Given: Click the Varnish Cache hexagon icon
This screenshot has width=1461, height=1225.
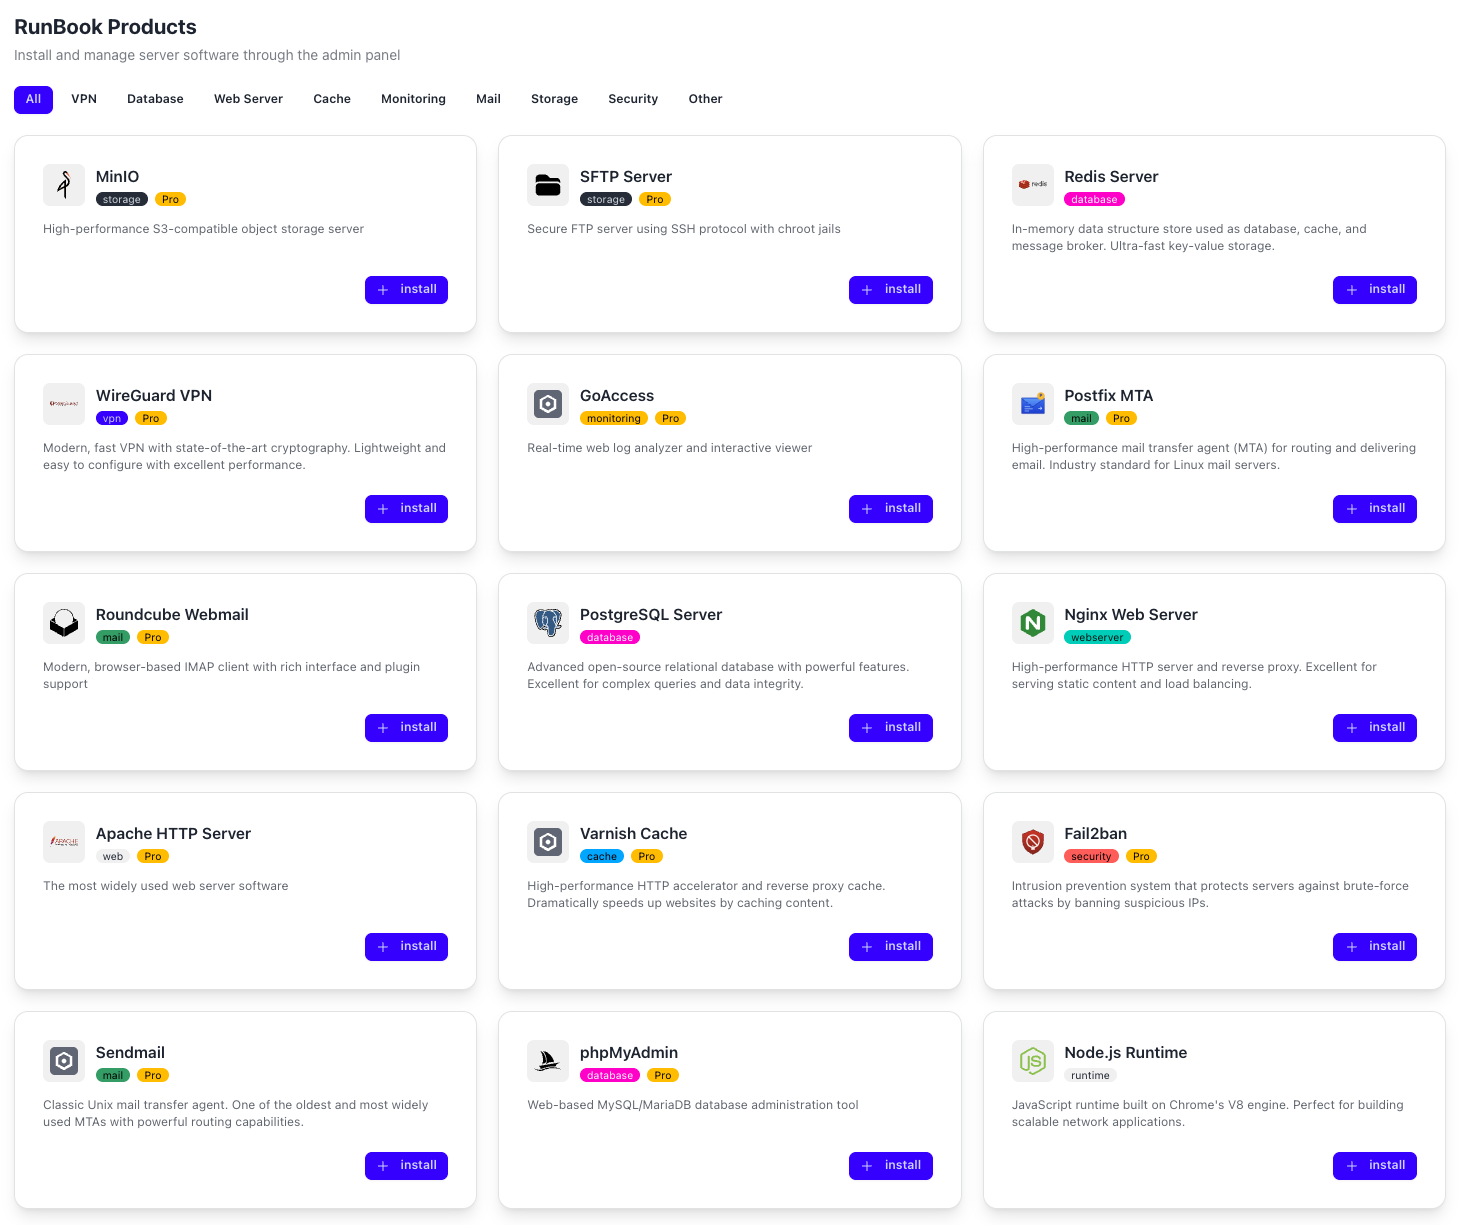Looking at the screenshot, I should click(x=548, y=842).
